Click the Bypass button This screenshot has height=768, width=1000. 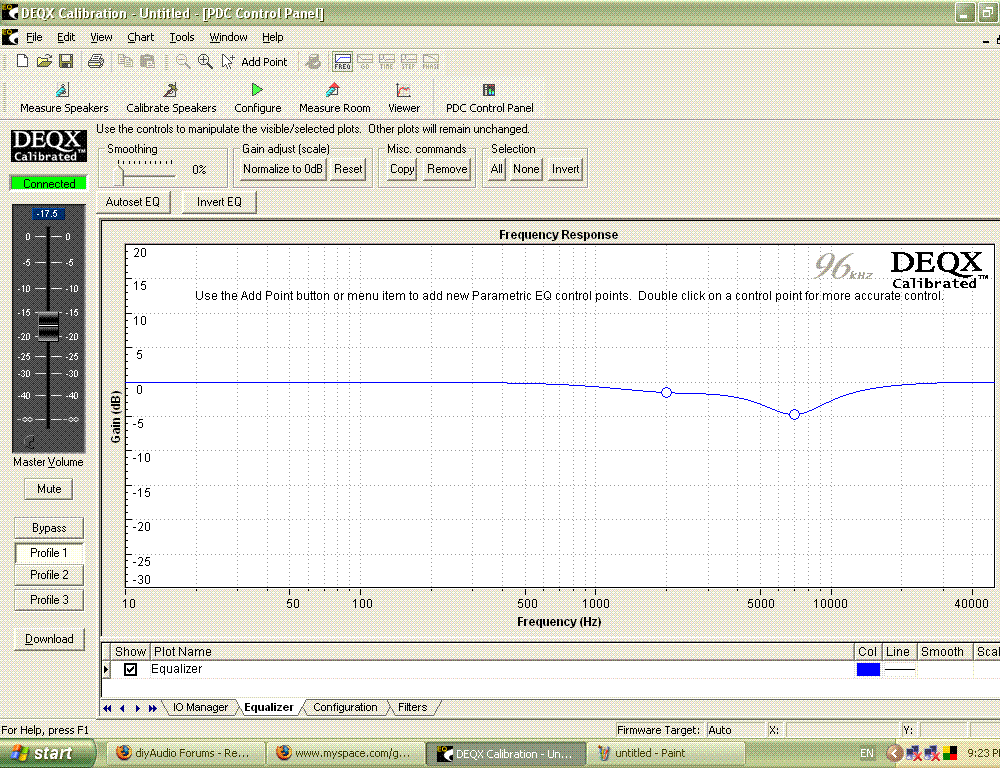(49, 528)
